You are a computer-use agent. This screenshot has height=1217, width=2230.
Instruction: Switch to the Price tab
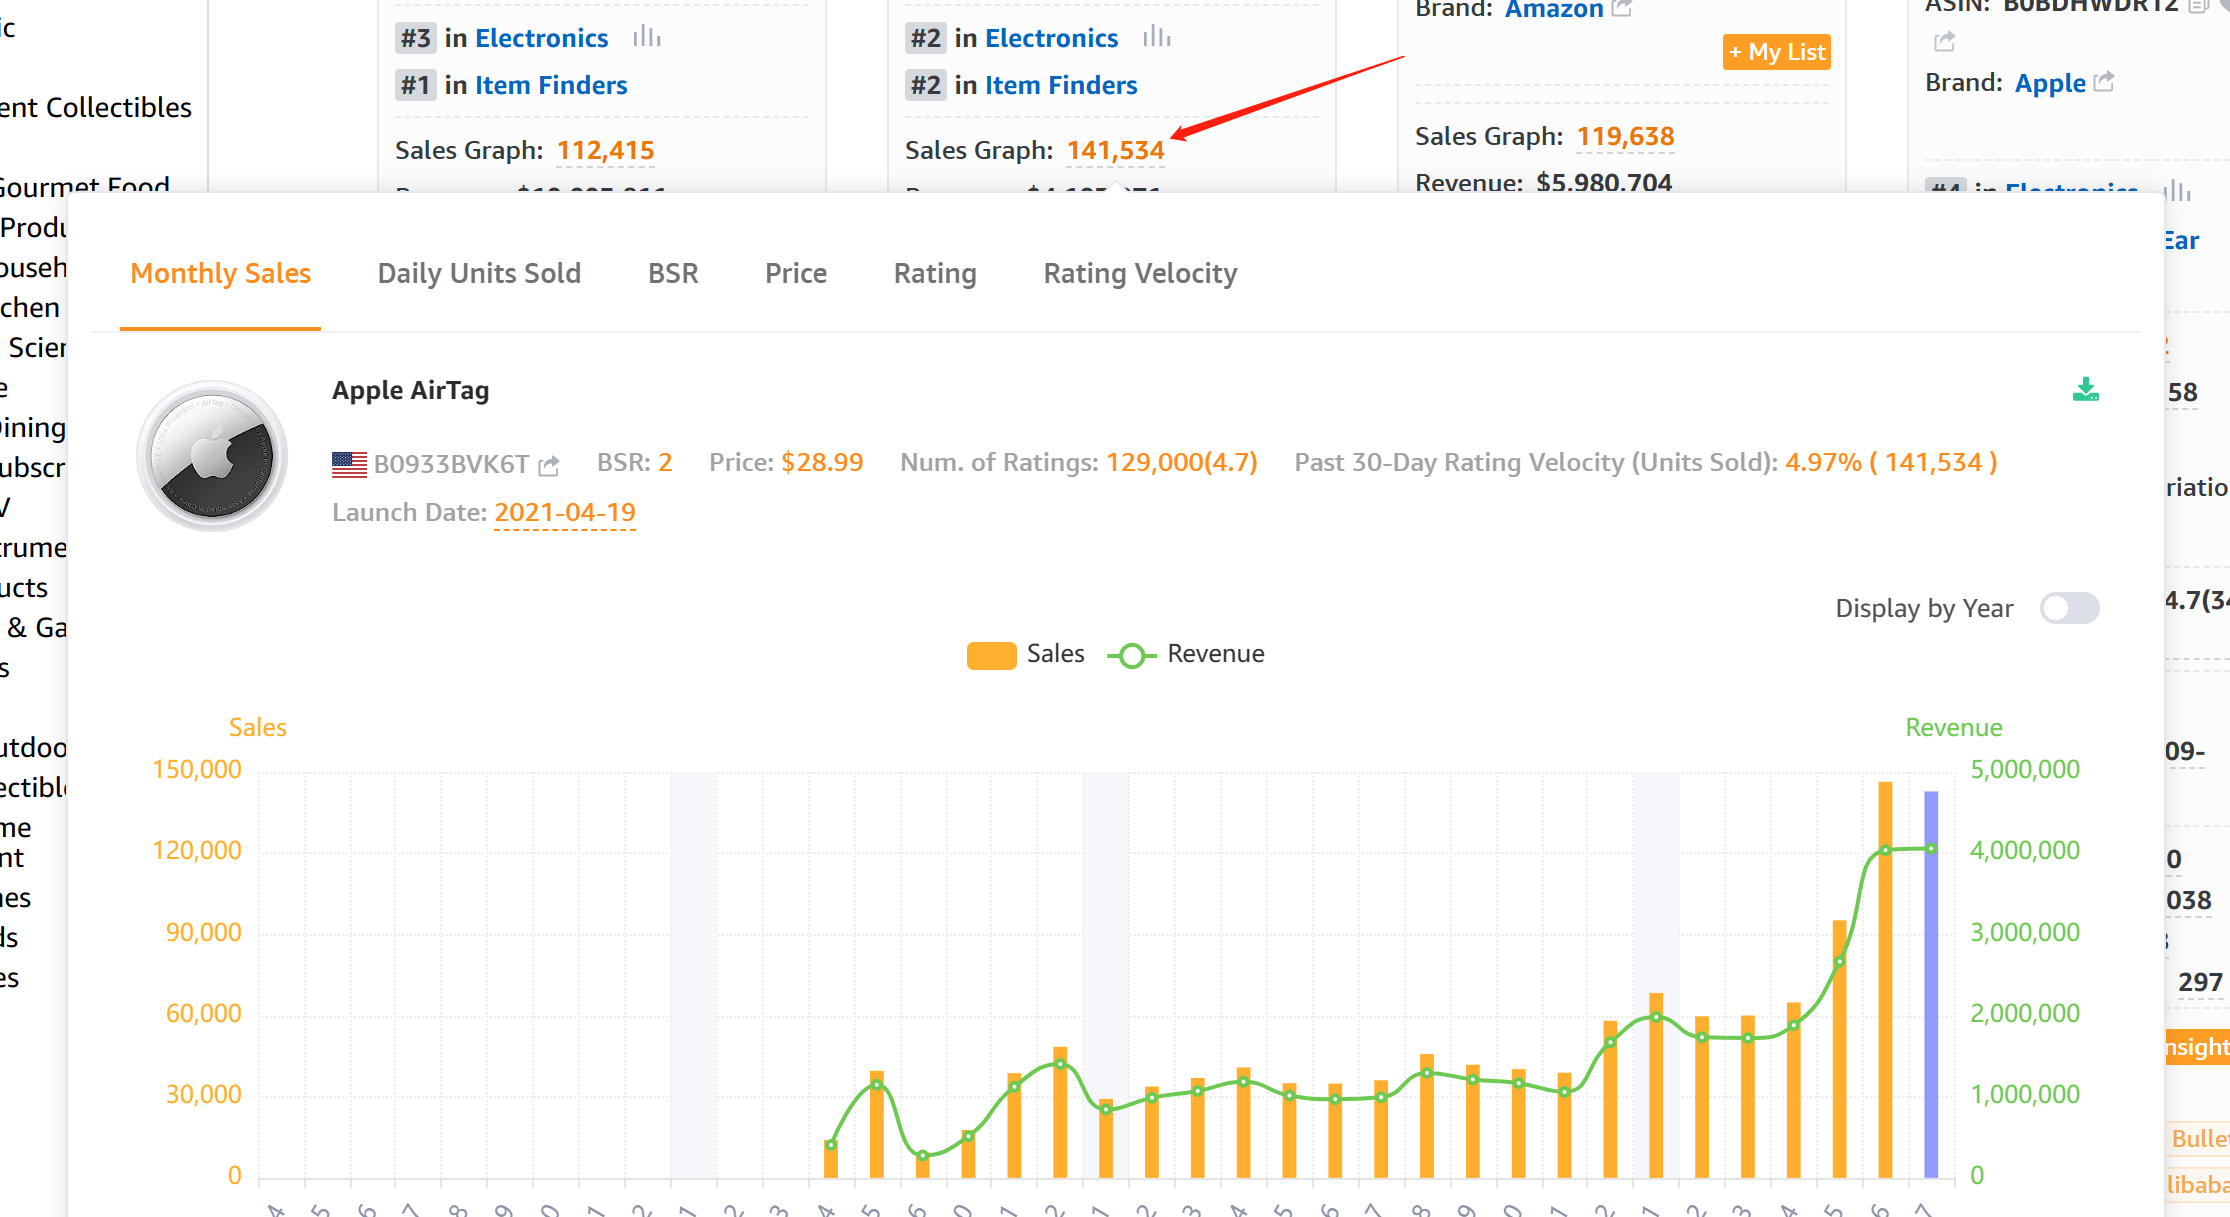(x=796, y=273)
